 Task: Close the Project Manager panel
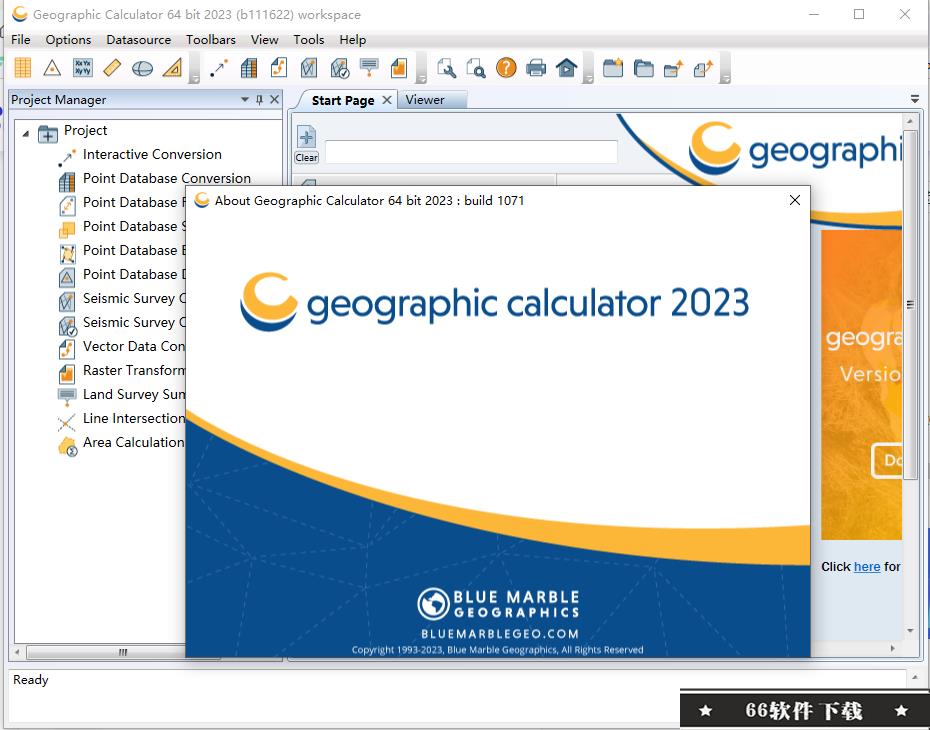(x=274, y=100)
